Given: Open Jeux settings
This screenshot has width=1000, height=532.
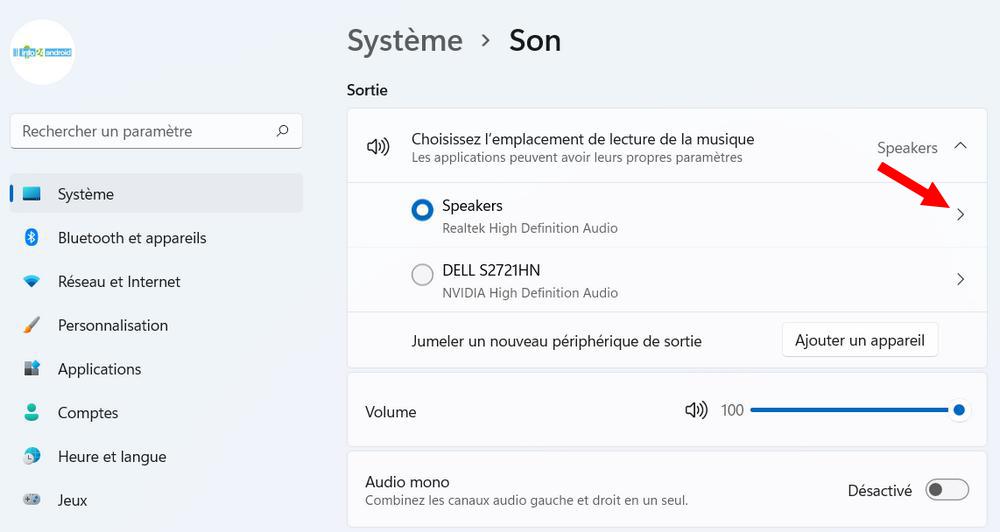Looking at the screenshot, I should pyautogui.click(x=156, y=499).
